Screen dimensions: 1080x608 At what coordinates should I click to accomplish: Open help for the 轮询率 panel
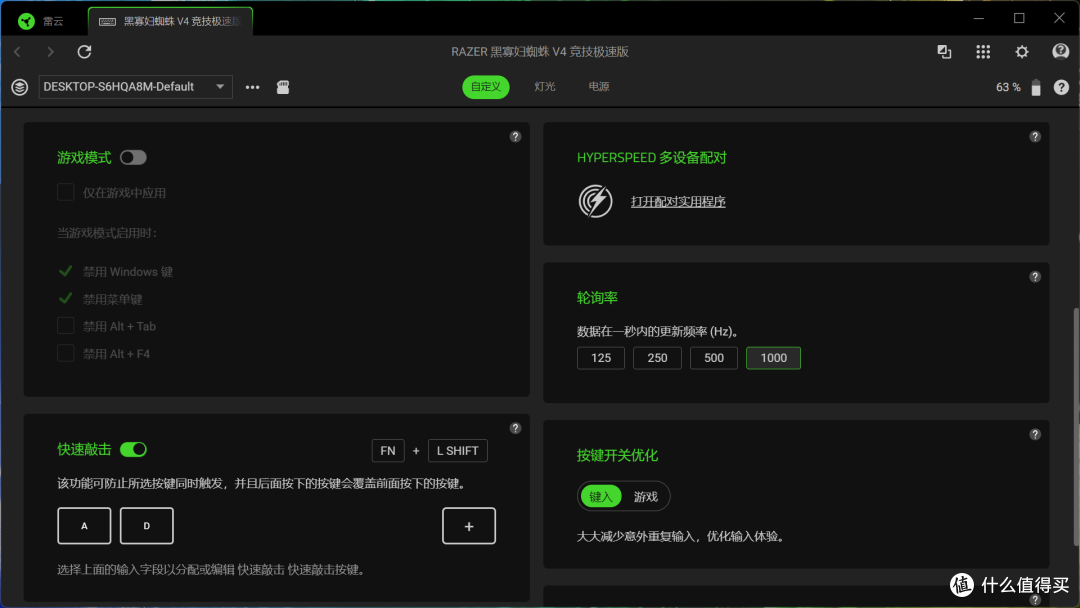[1035, 277]
